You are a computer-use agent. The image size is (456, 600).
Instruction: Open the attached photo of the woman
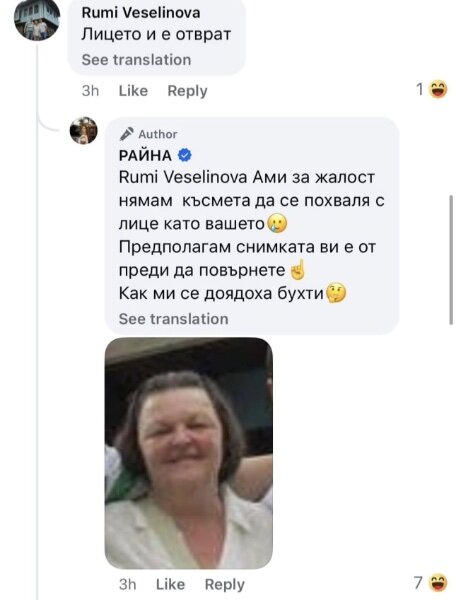(x=189, y=453)
